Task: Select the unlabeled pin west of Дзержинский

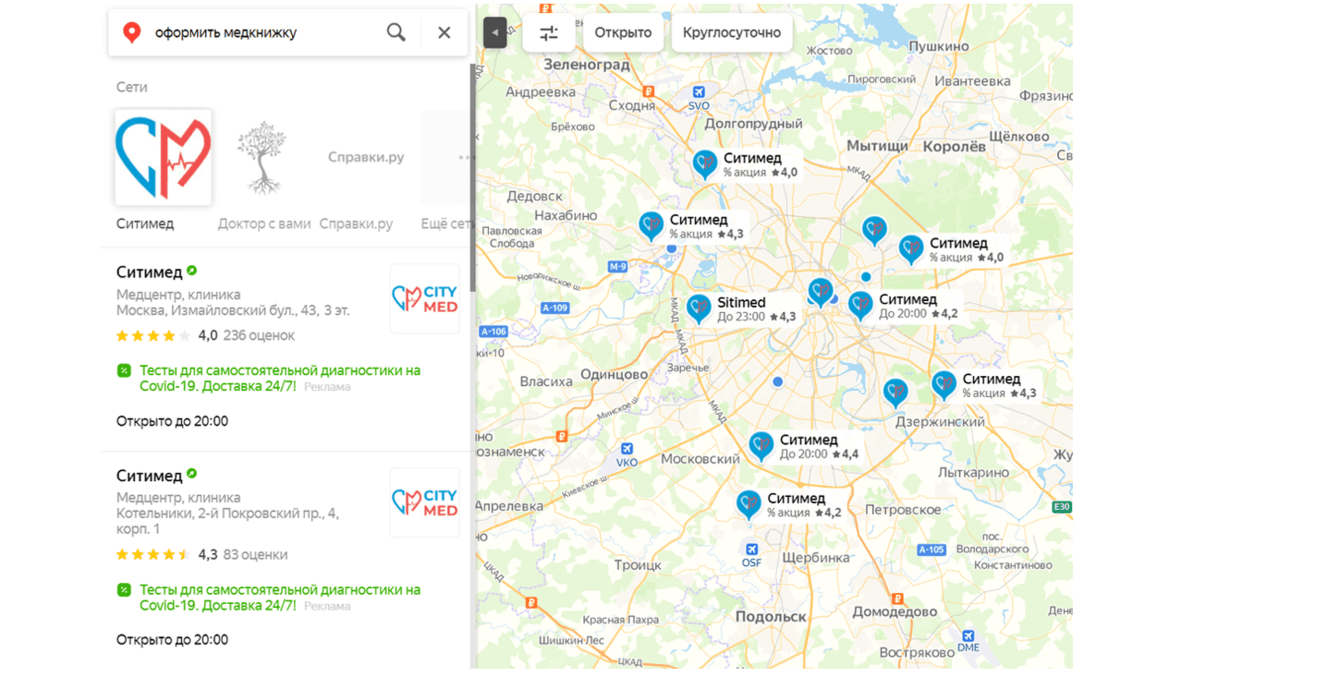Action: tap(895, 391)
